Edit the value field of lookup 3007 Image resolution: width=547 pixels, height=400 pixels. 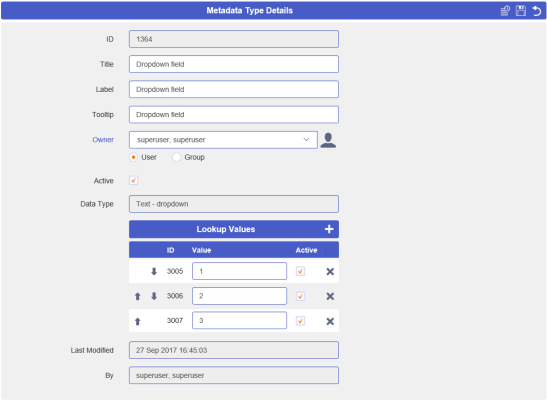tap(239, 320)
